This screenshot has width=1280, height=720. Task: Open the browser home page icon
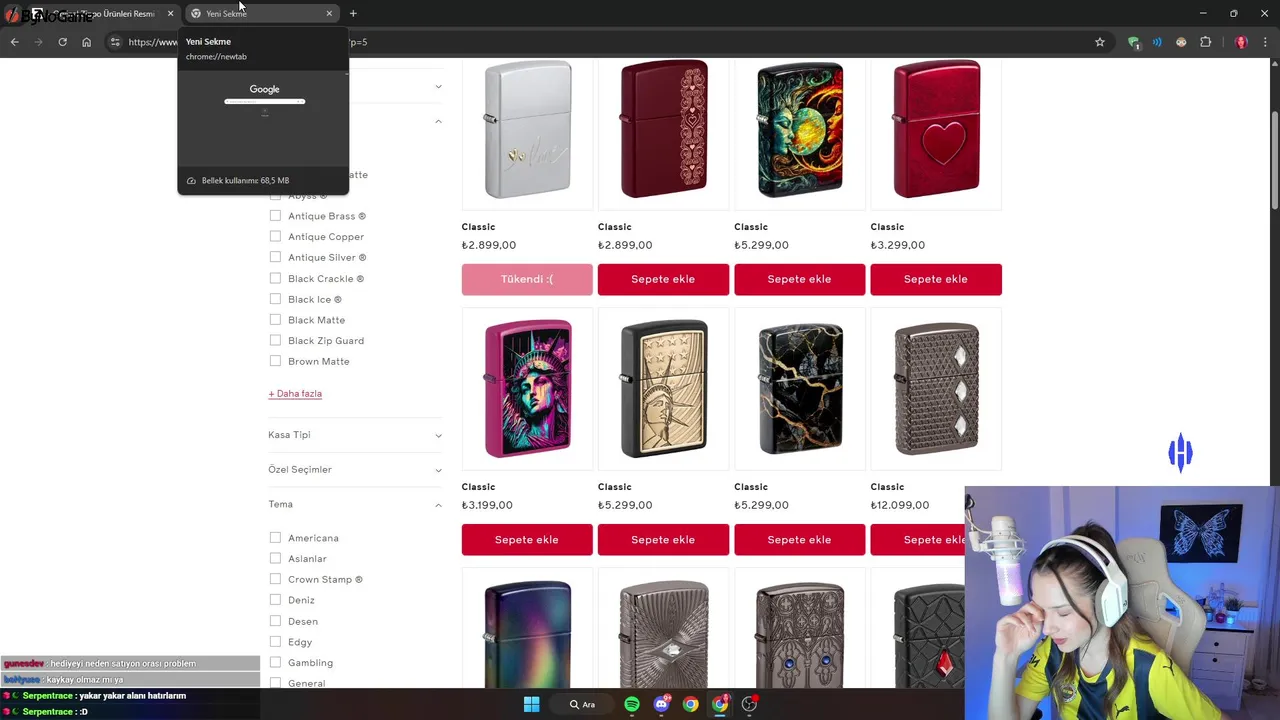tap(86, 42)
